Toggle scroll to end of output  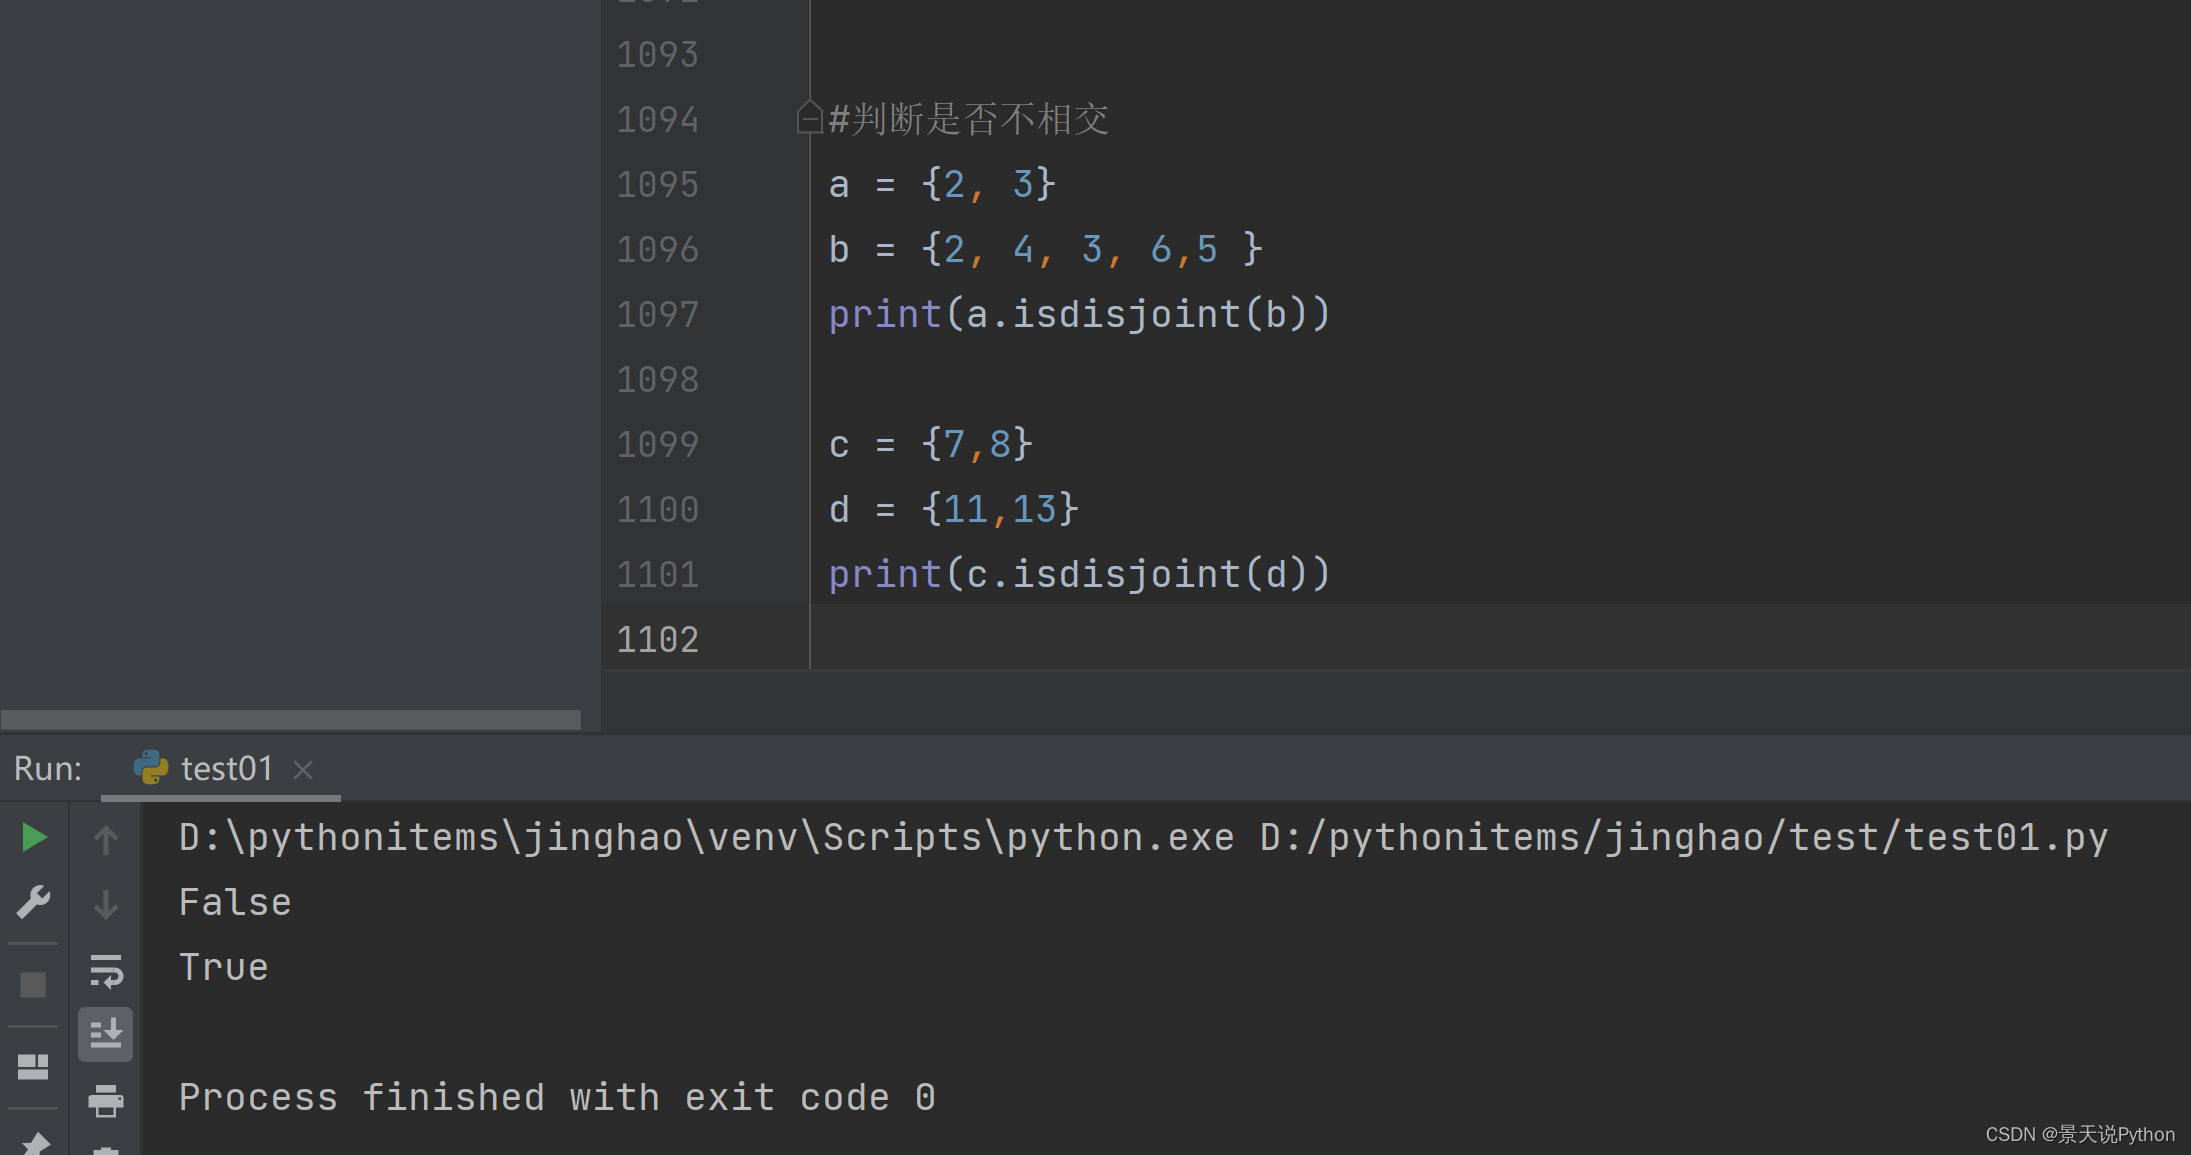coord(106,1034)
